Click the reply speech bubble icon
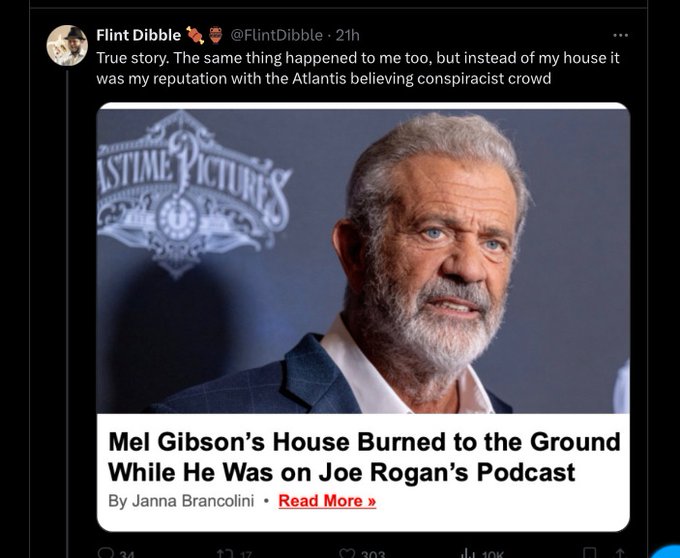The width and height of the screenshot is (680, 558). (x=107, y=551)
